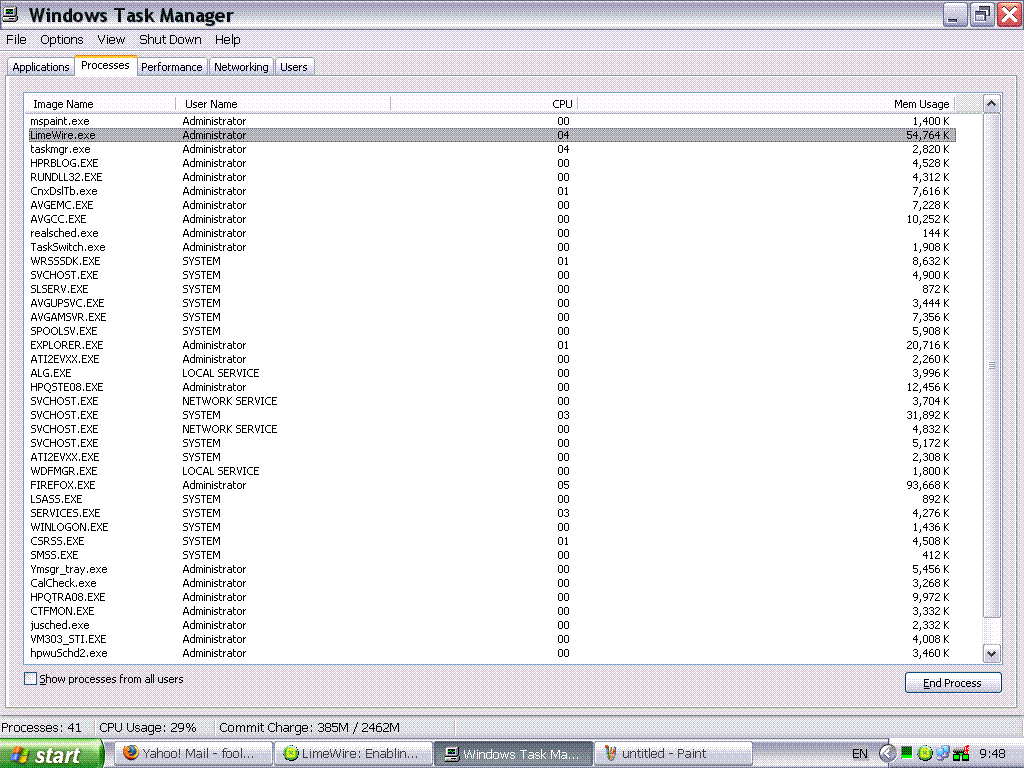The width and height of the screenshot is (1024, 768).
Task: Sort by the Image Name column header
Action: tap(101, 104)
